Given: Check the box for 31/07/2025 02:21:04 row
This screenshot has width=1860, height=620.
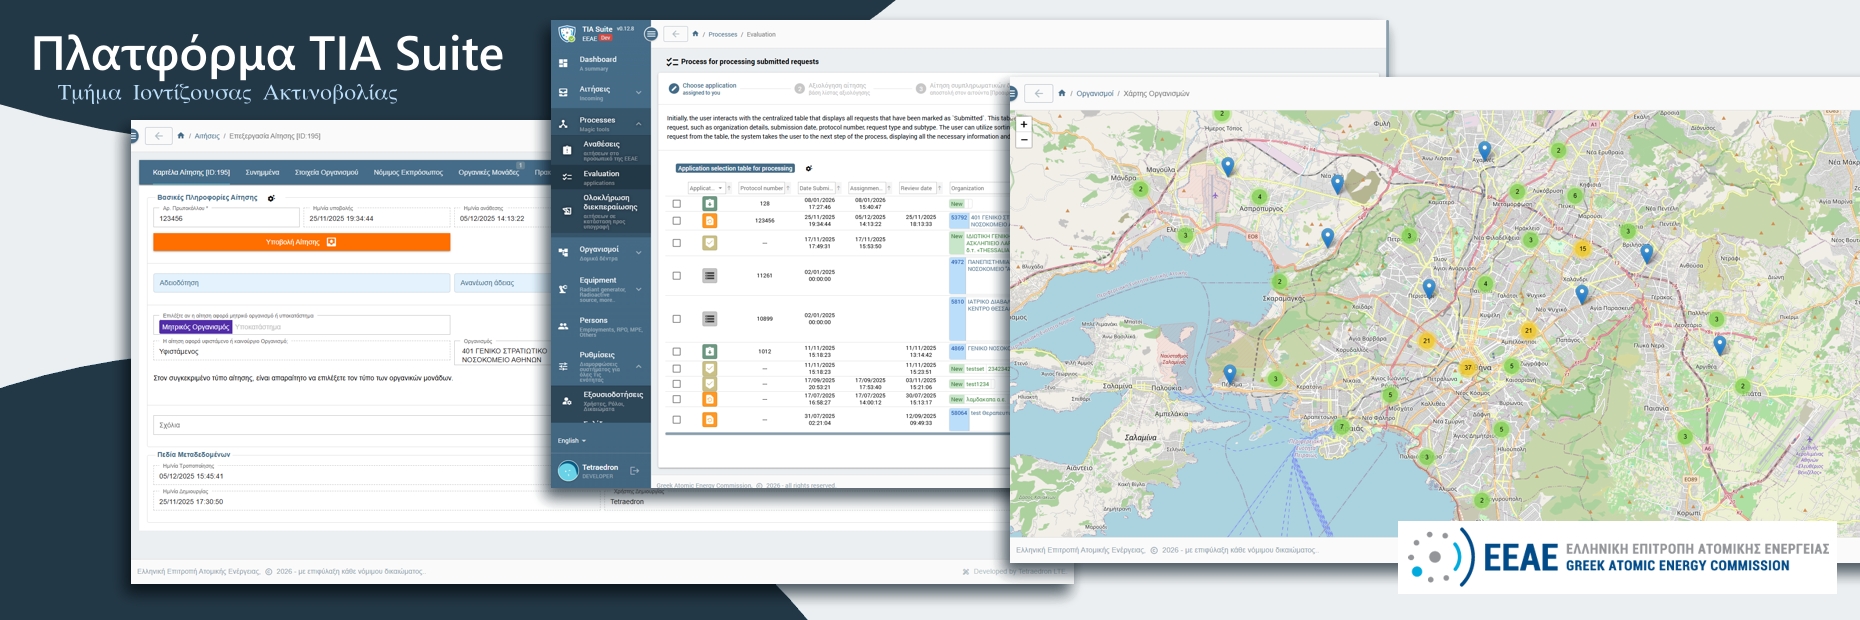Looking at the screenshot, I should 677,420.
